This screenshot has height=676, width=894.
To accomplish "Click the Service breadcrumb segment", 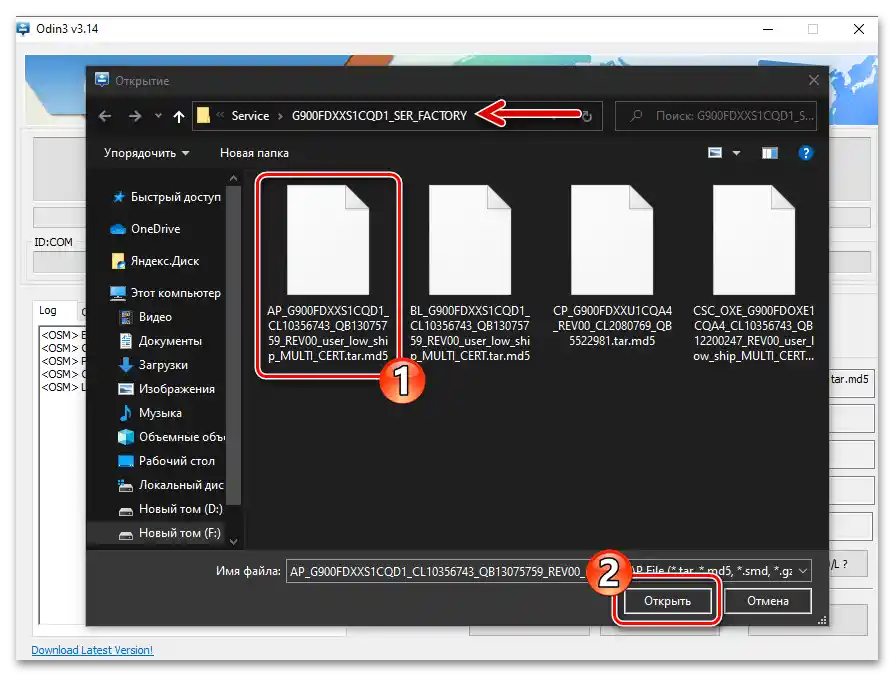I will 250,116.
